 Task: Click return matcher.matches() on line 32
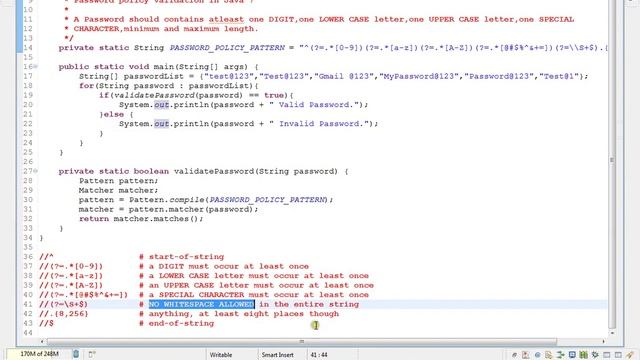click(x=140, y=219)
